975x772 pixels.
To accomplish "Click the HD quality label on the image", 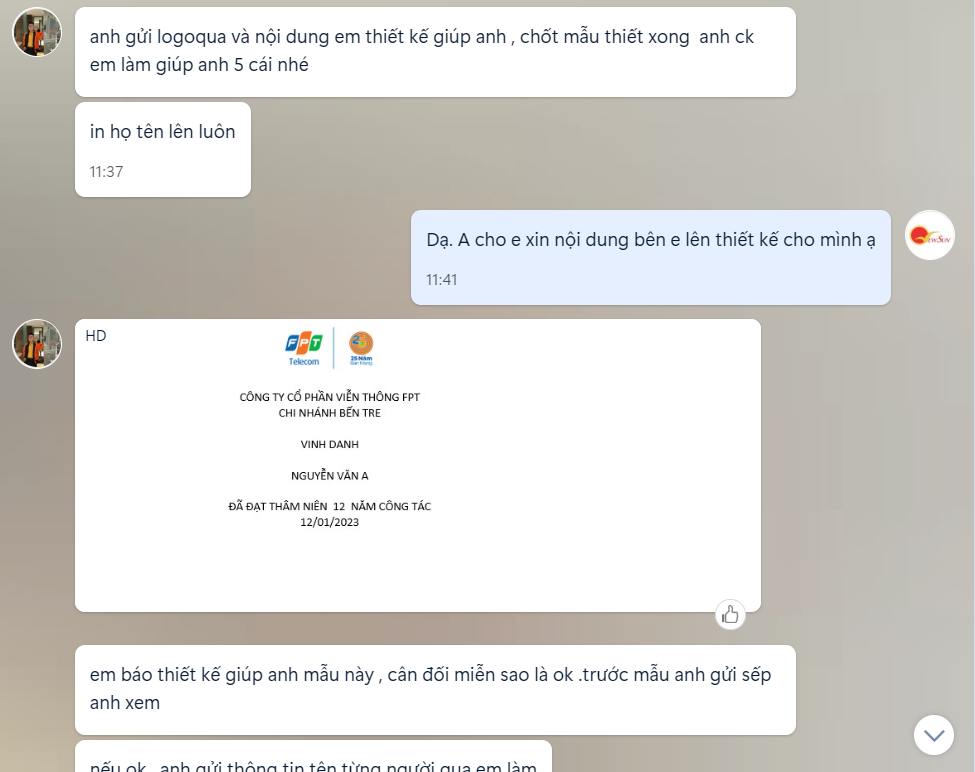I will pyautogui.click(x=96, y=336).
